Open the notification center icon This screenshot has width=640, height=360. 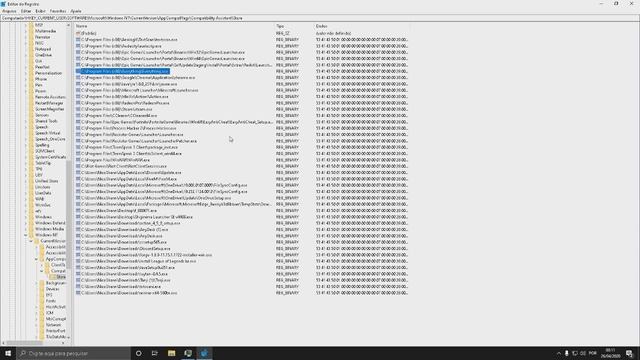coord(629,353)
